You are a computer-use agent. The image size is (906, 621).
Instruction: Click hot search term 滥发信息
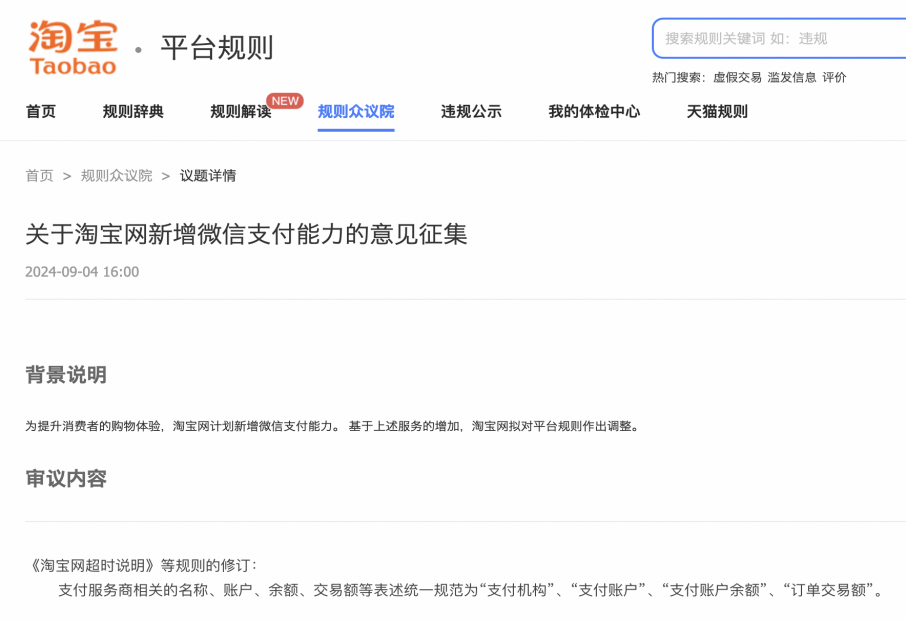[x=792, y=77]
